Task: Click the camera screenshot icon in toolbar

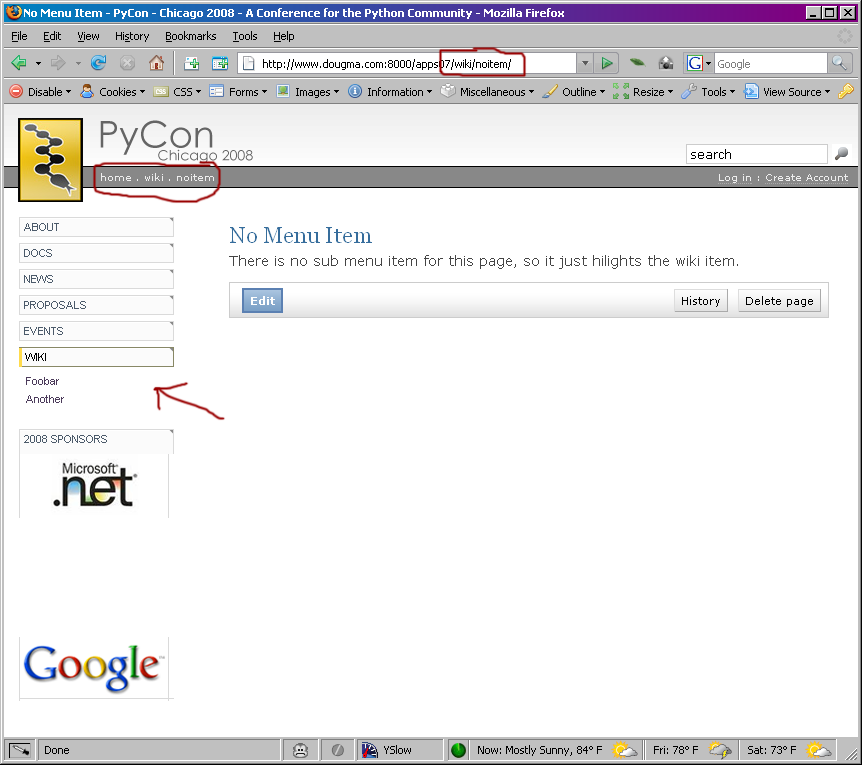Action: point(665,63)
